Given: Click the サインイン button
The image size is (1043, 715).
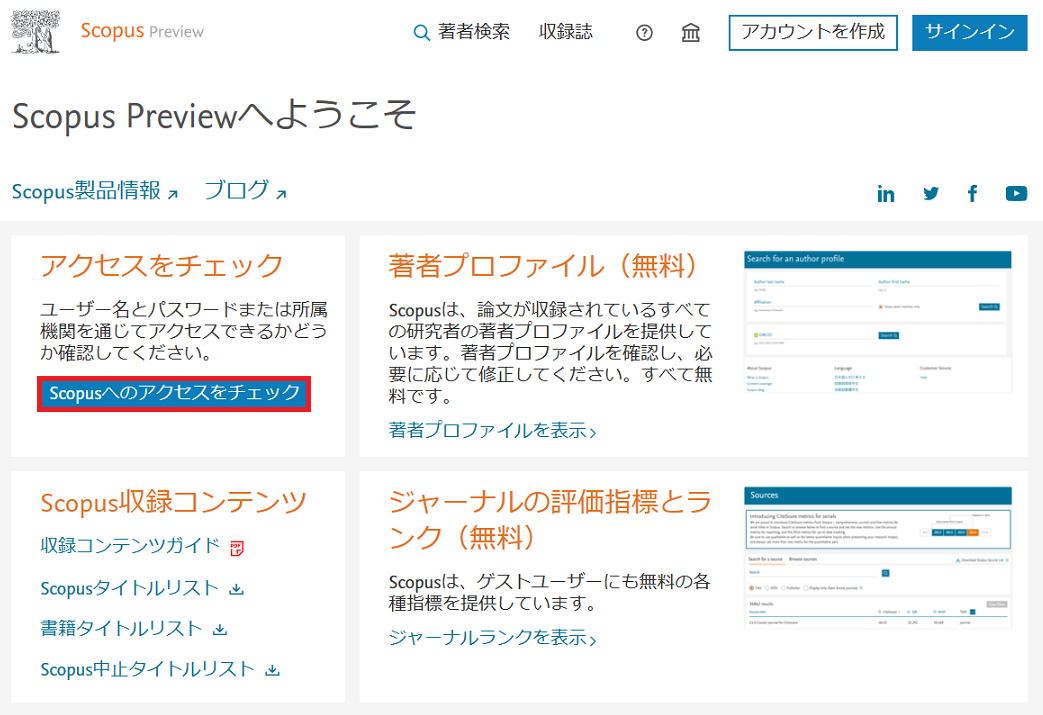Looking at the screenshot, I should tap(969, 33).
